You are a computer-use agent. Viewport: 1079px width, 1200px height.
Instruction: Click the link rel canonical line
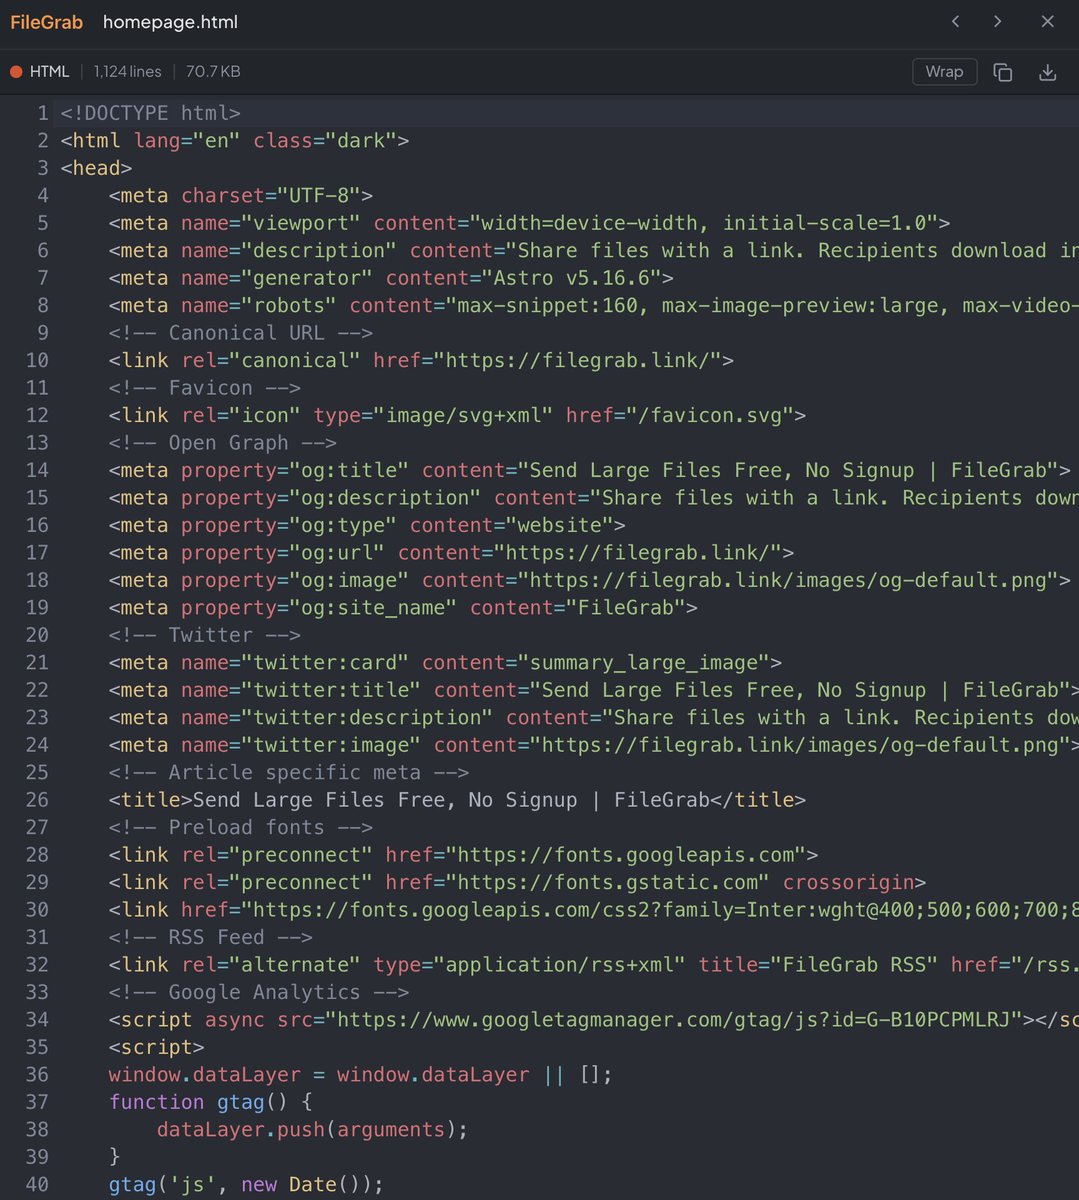[421, 361]
